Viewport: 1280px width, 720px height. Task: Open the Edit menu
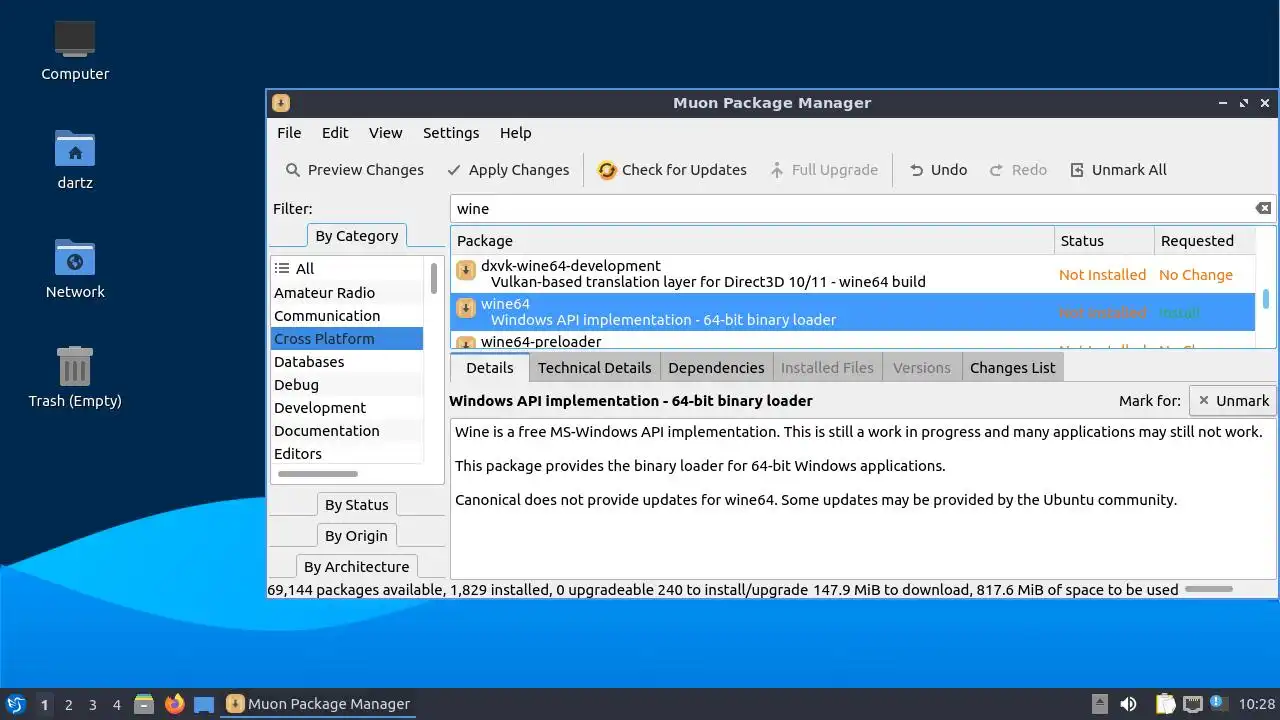pyautogui.click(x=335, y=133)
